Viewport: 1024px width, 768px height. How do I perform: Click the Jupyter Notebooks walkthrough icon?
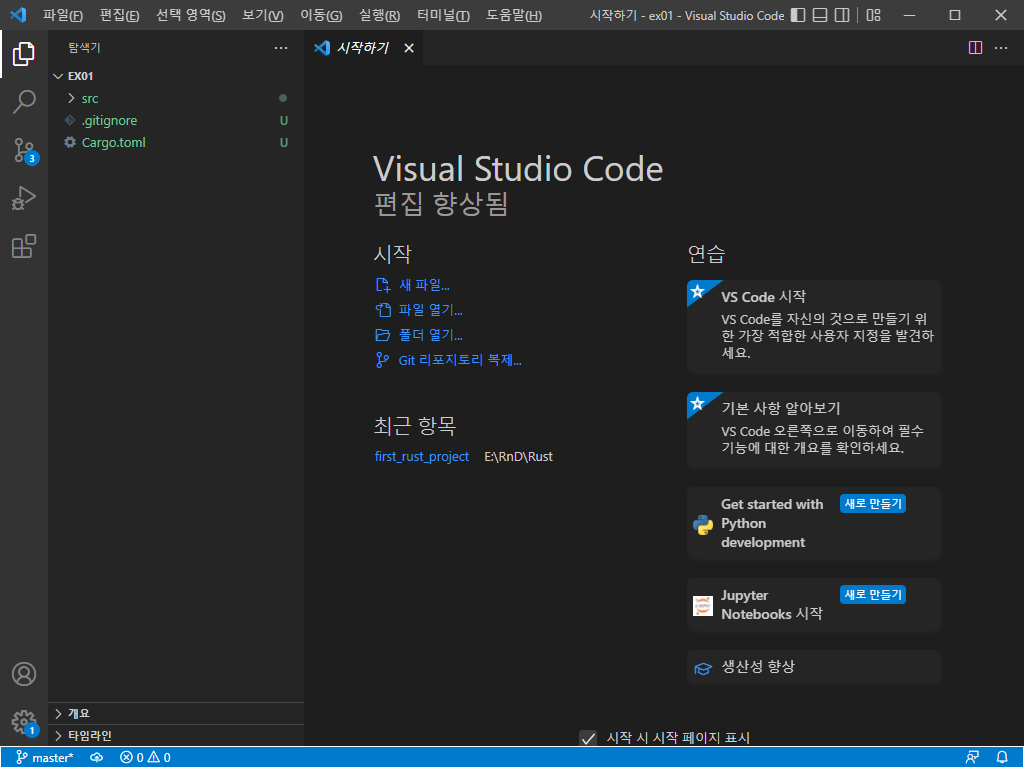point(703,605)
